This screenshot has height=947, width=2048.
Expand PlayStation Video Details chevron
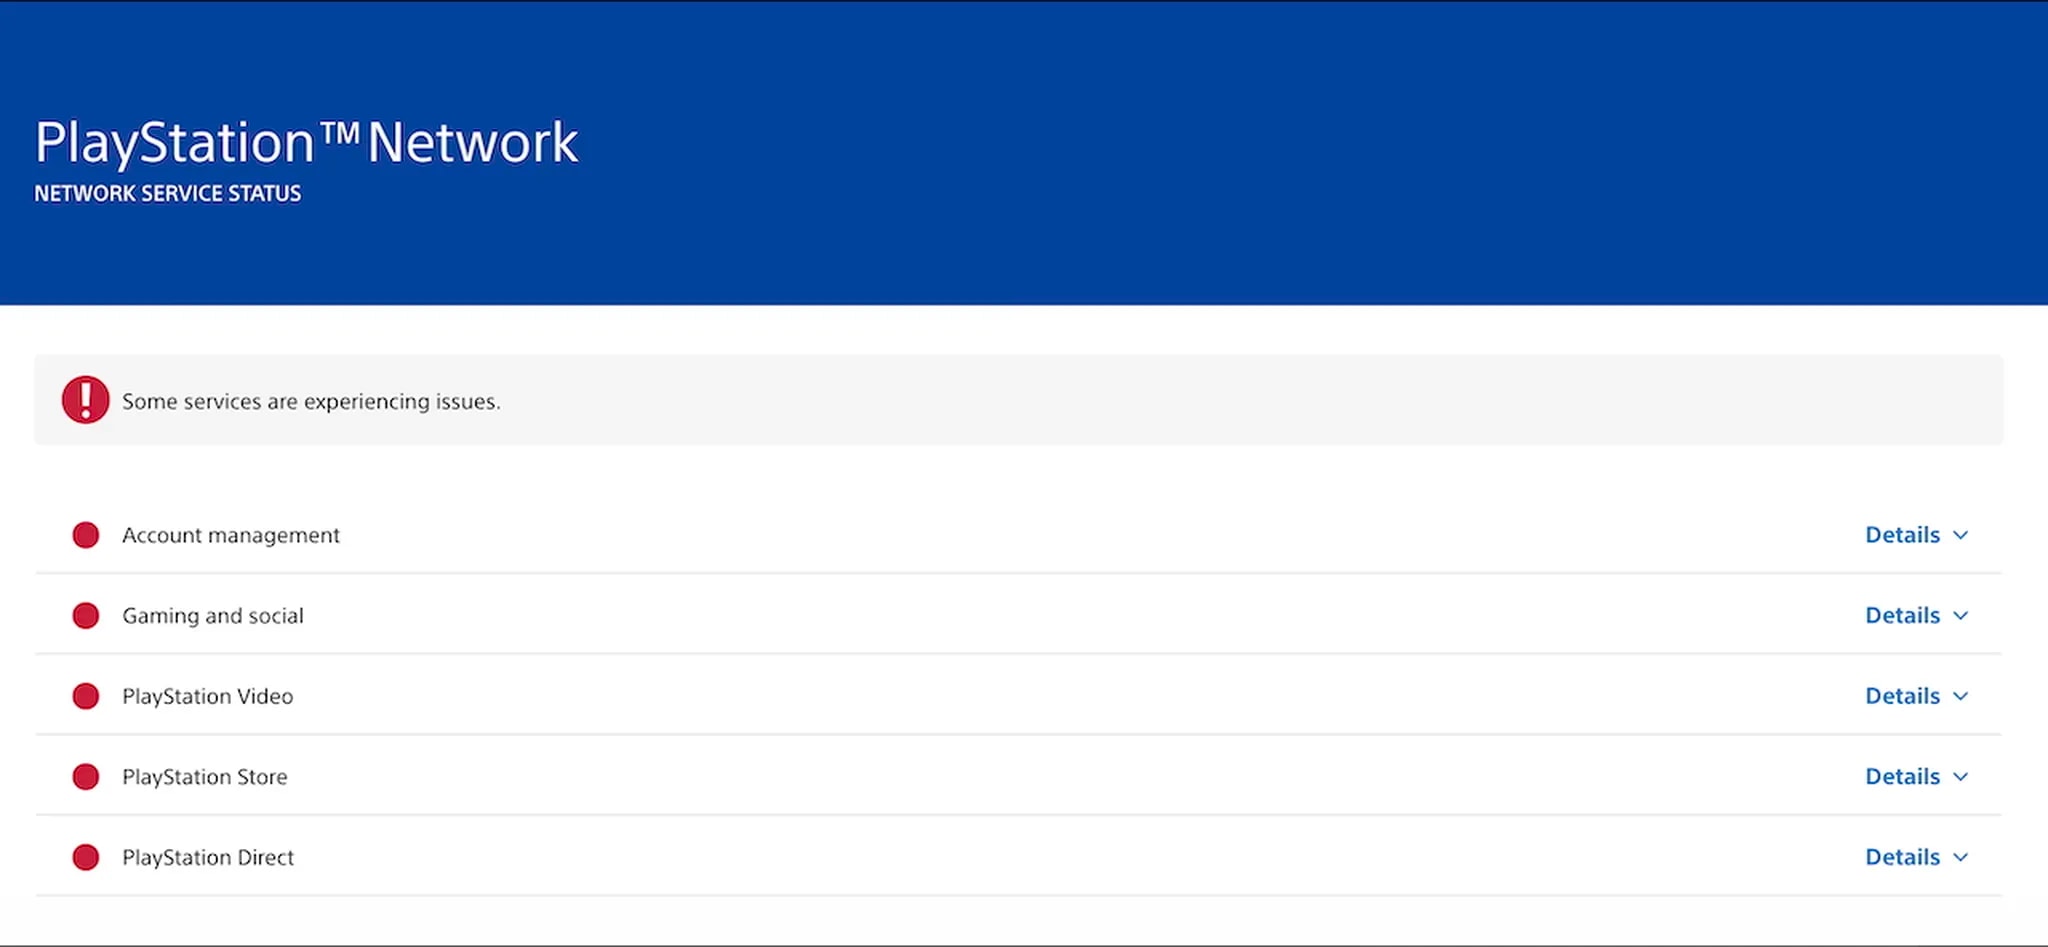click(1961, 696)
